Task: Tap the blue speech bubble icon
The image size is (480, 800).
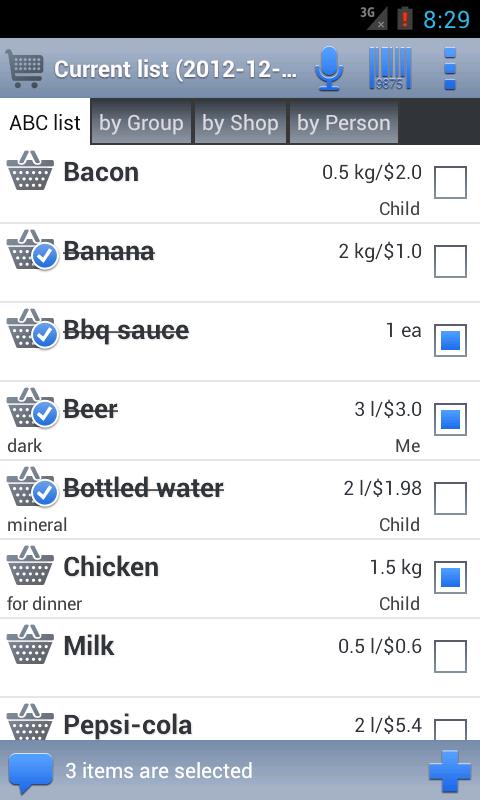Action: click(31, 773)
